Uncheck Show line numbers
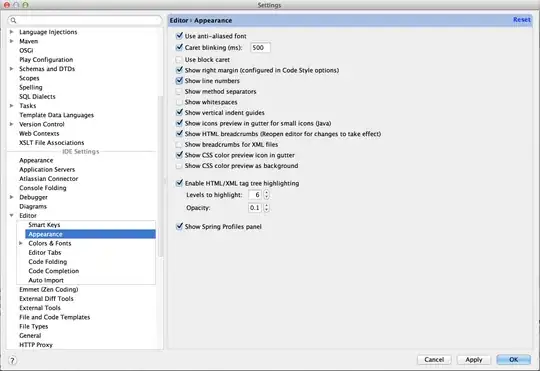This screenshot has height=371, width=540. coord(179,81)
